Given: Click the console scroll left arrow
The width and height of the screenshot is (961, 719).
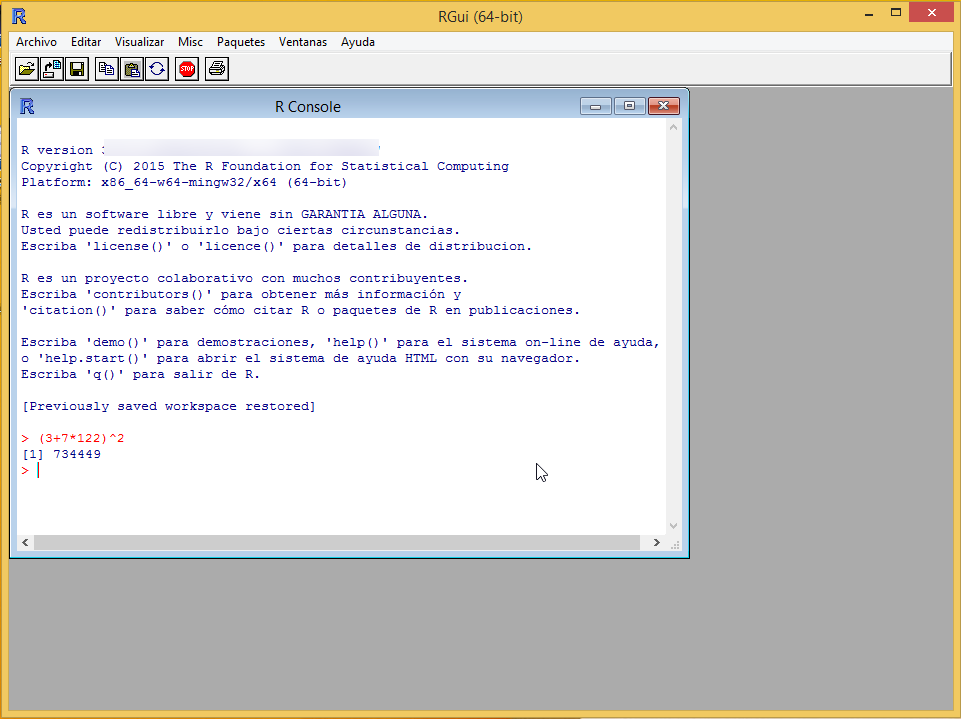Looking at the screenshot, I should click(25, 542).
